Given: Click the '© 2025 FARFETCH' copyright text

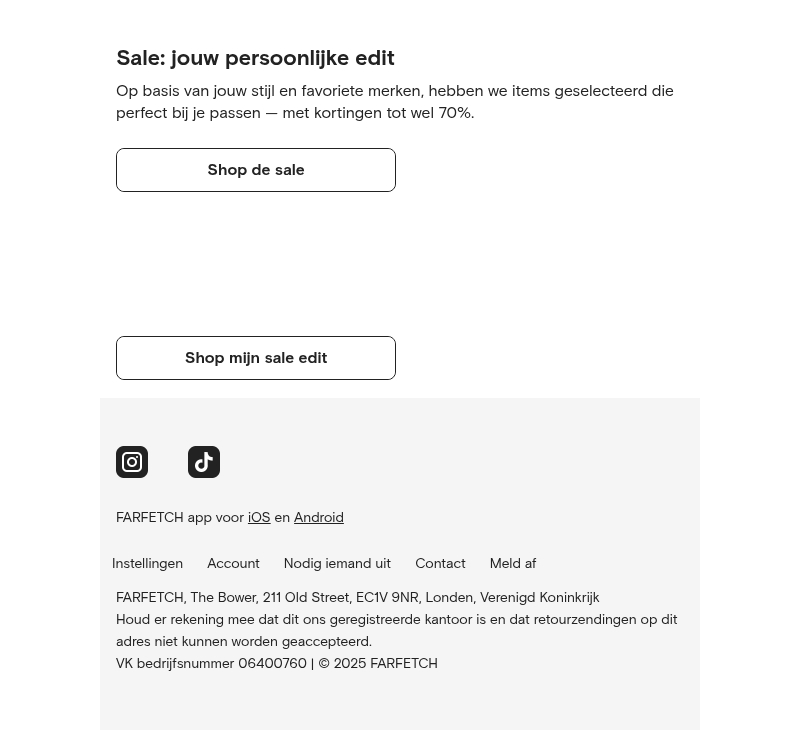Looking at the screenshot, I should coord(378,663).
